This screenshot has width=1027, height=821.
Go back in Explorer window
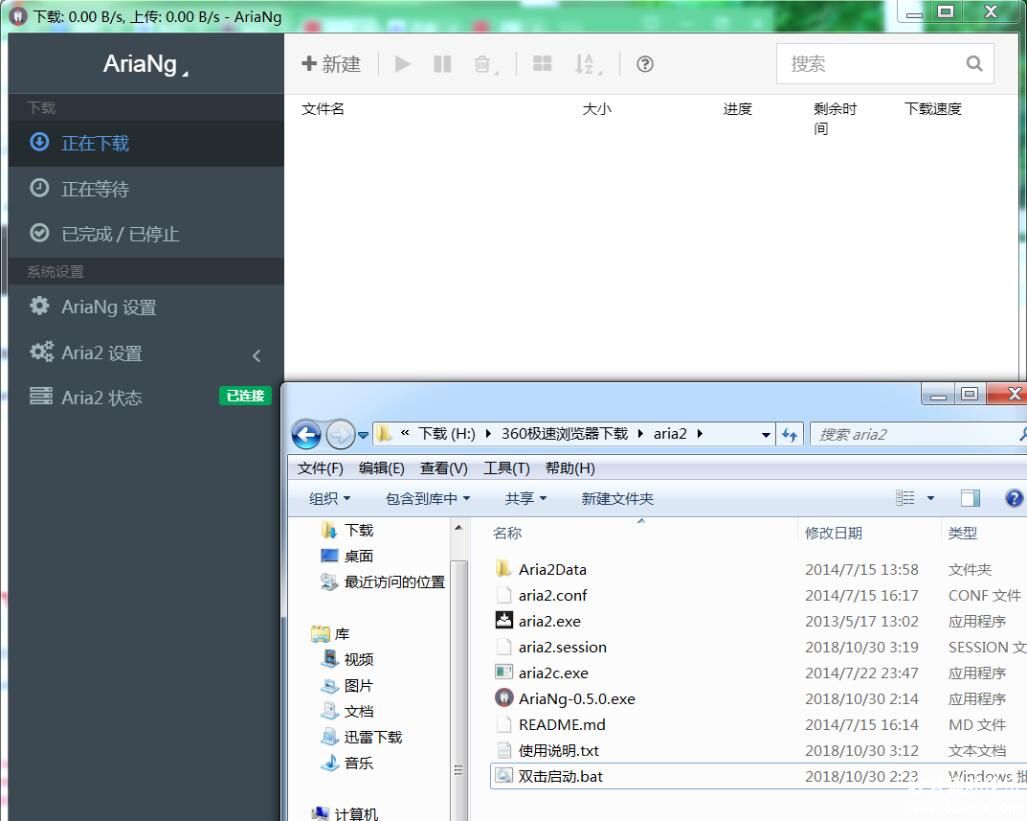pyautogui.click(x=306, y=434)
